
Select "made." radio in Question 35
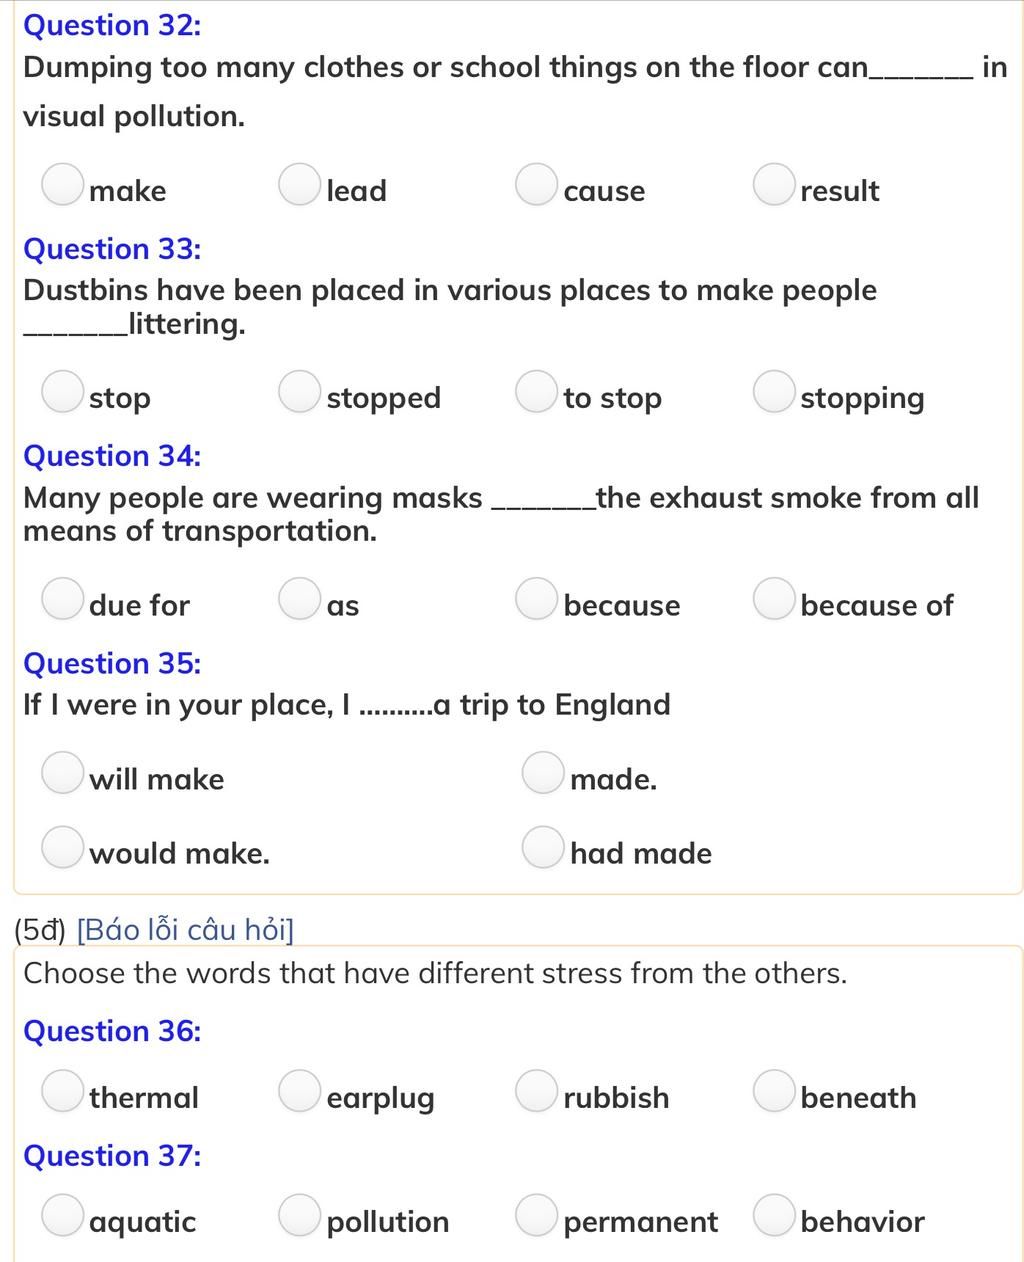tap(543, 773)
